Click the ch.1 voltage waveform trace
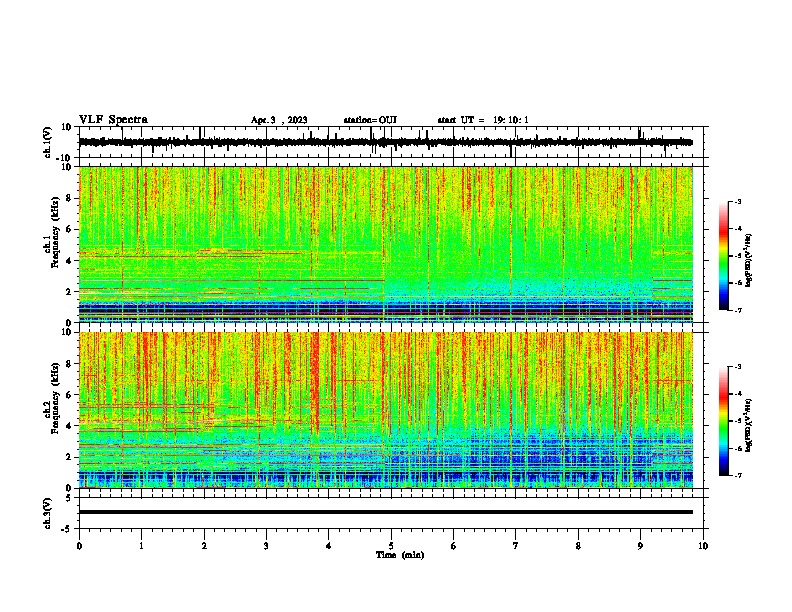The height and width of the screenshot is (612, 792). (x=385, y=142)
